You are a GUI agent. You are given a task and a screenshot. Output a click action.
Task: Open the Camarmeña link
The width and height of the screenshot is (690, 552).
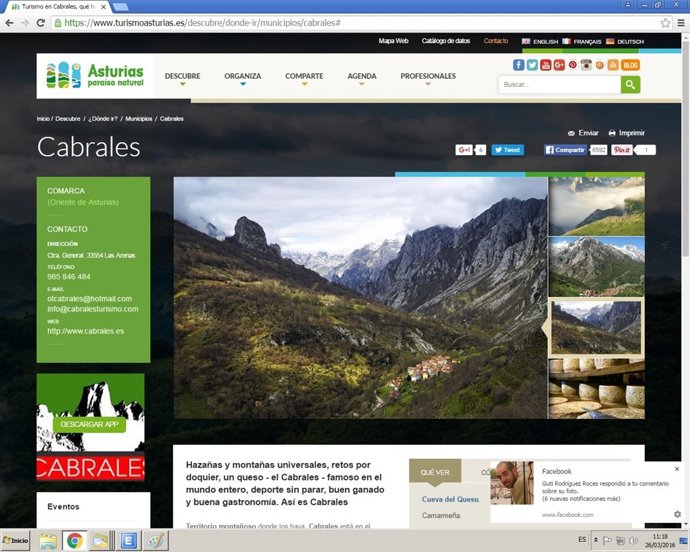(x=441, y=515)
